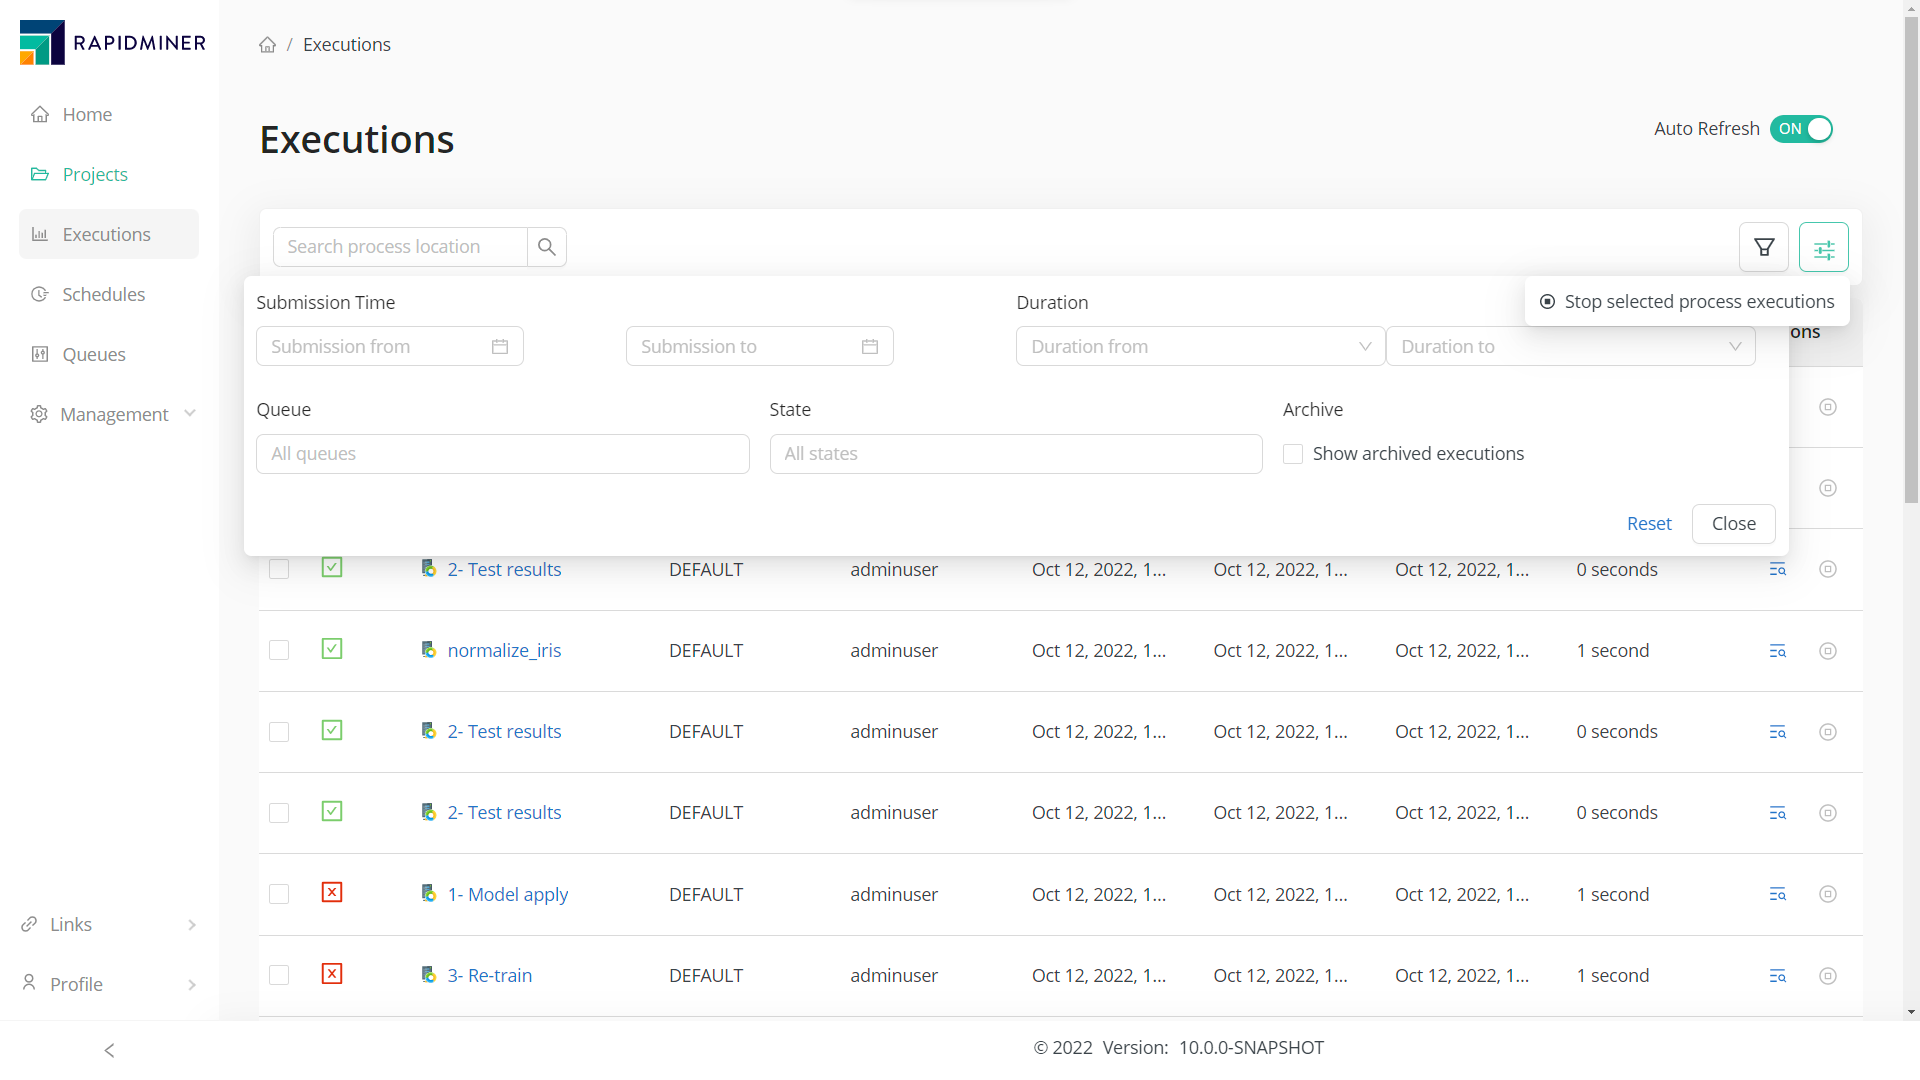
Task: Click the filter funnel icon
Action: [1764, 247]
